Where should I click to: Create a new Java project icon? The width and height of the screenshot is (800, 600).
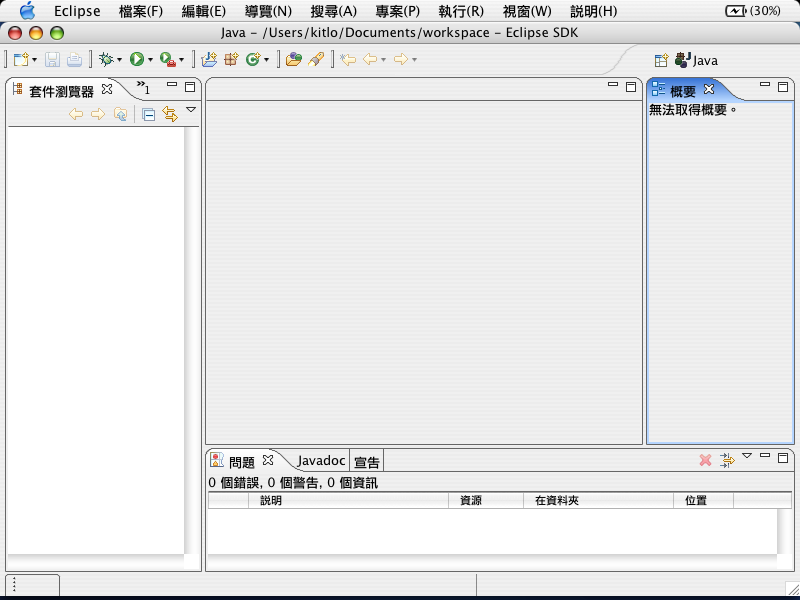point(209,60)
